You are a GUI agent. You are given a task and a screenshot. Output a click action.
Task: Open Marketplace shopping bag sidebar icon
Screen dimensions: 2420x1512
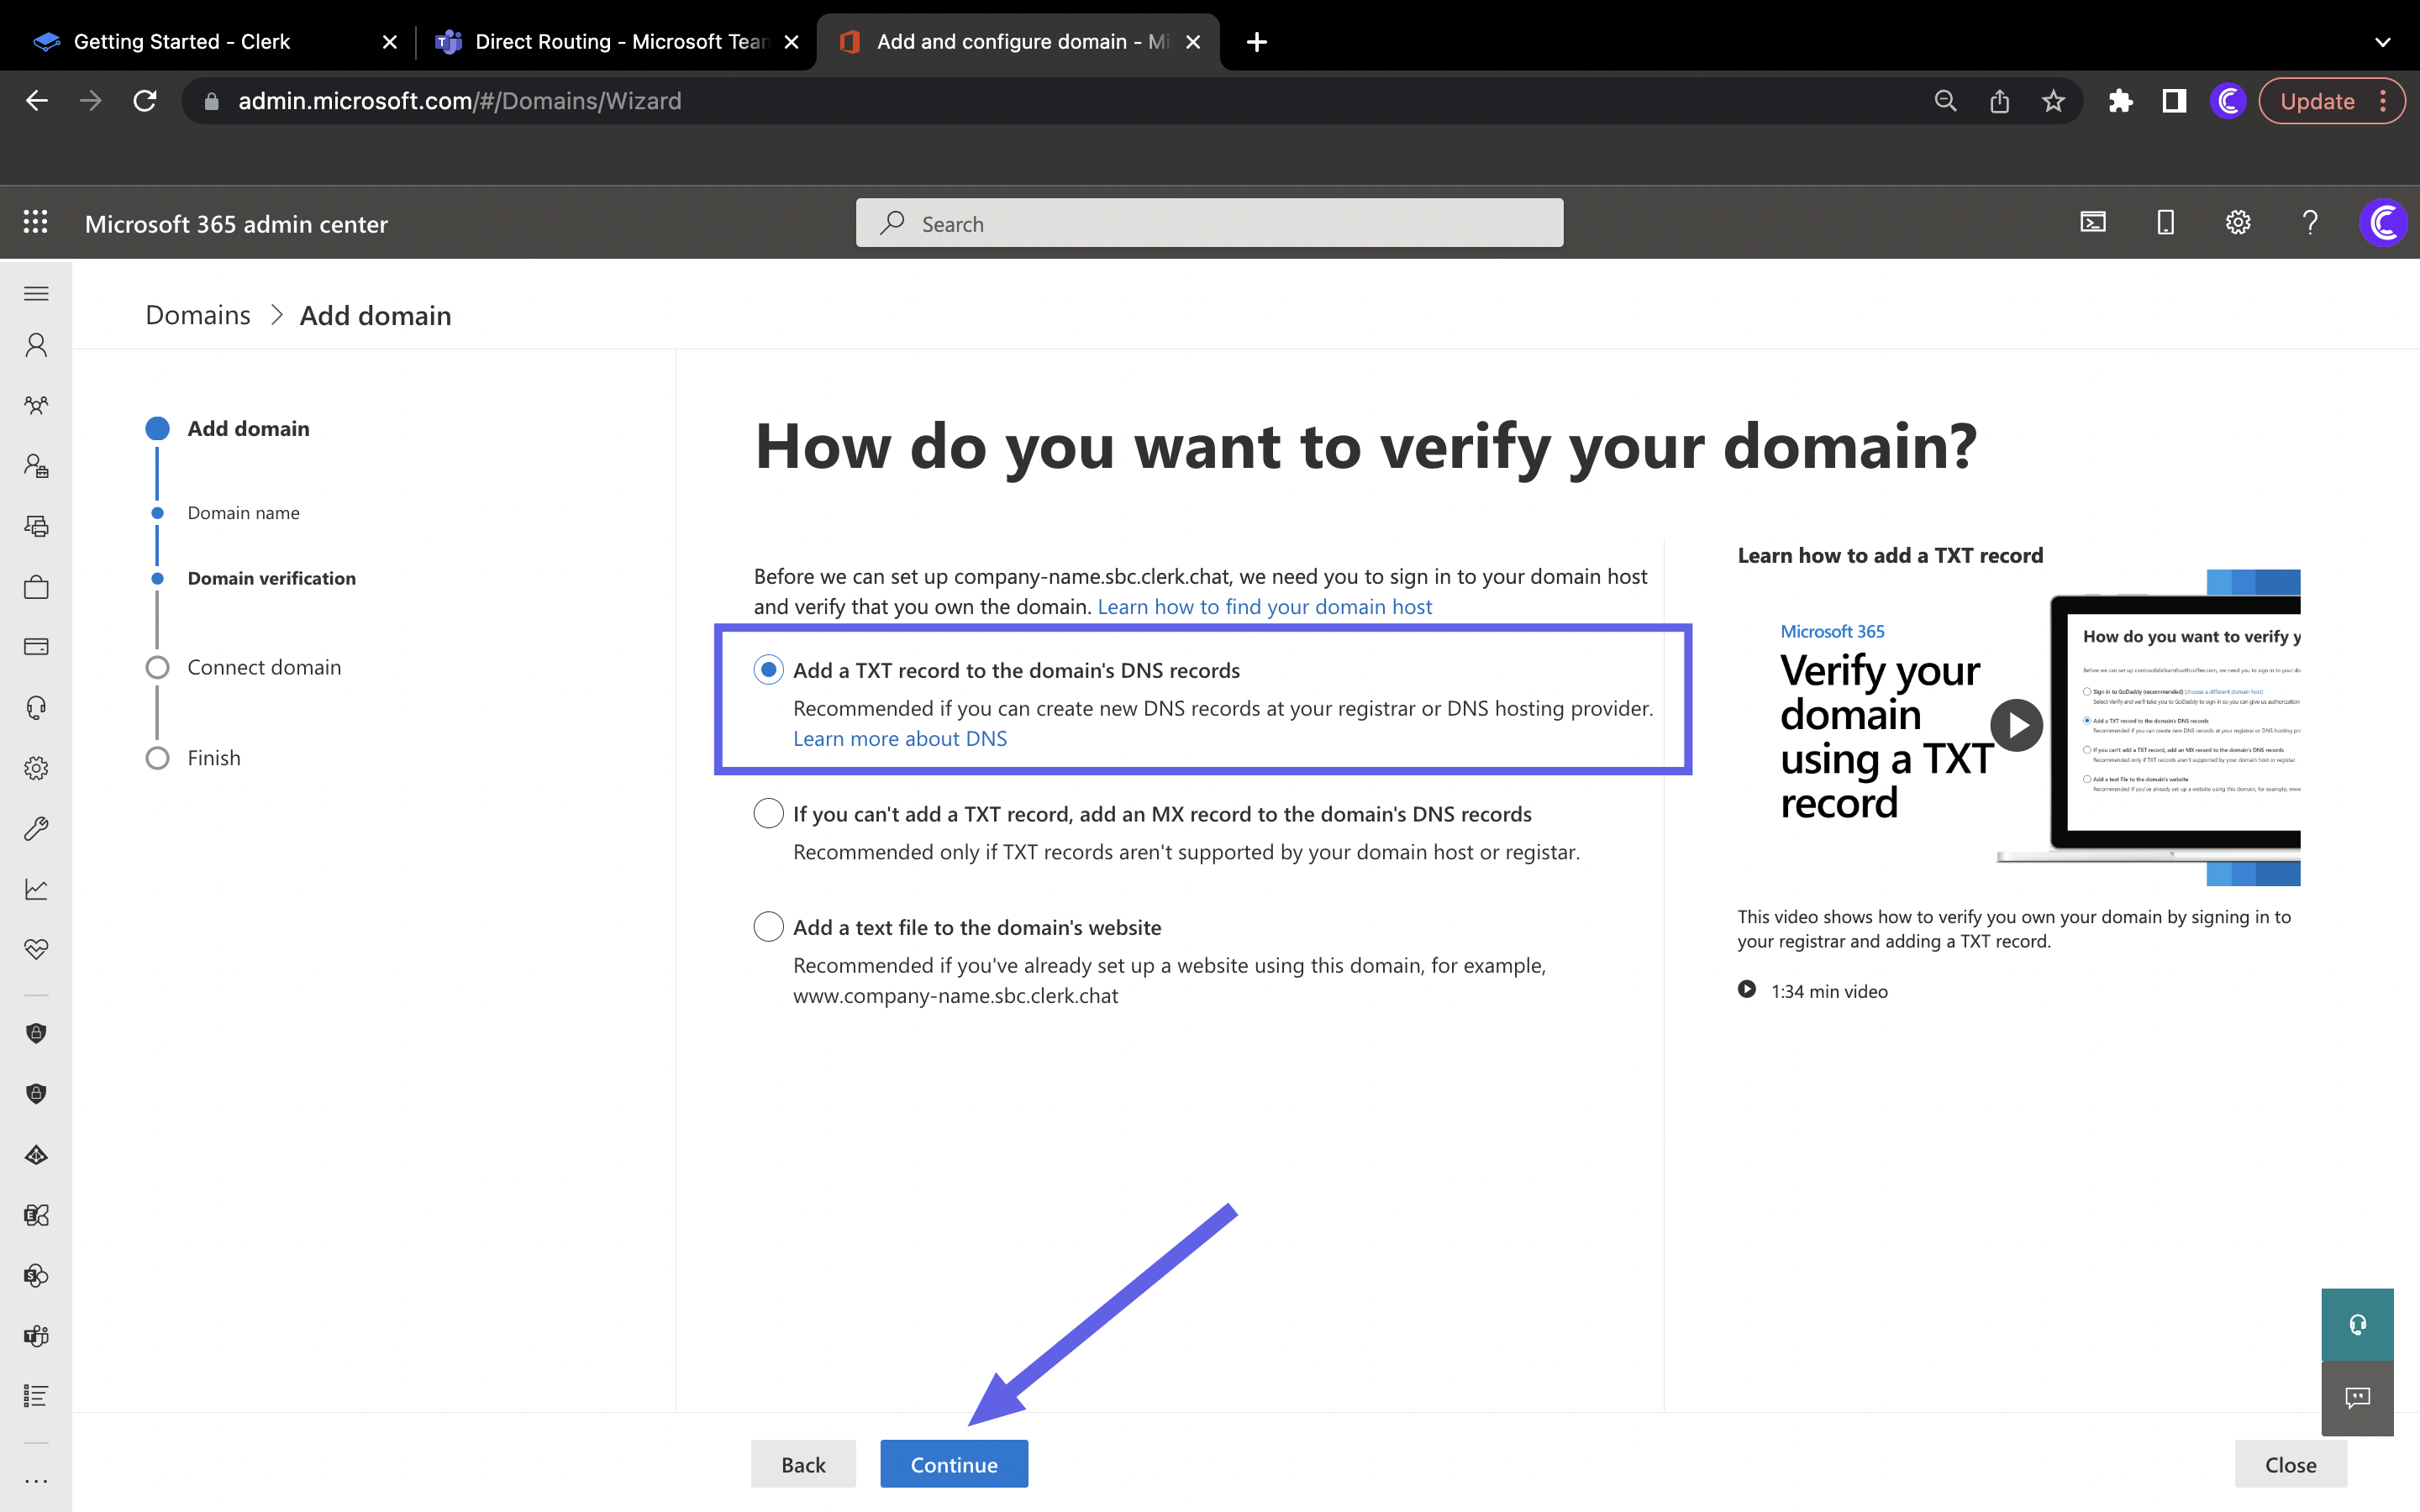36,586
